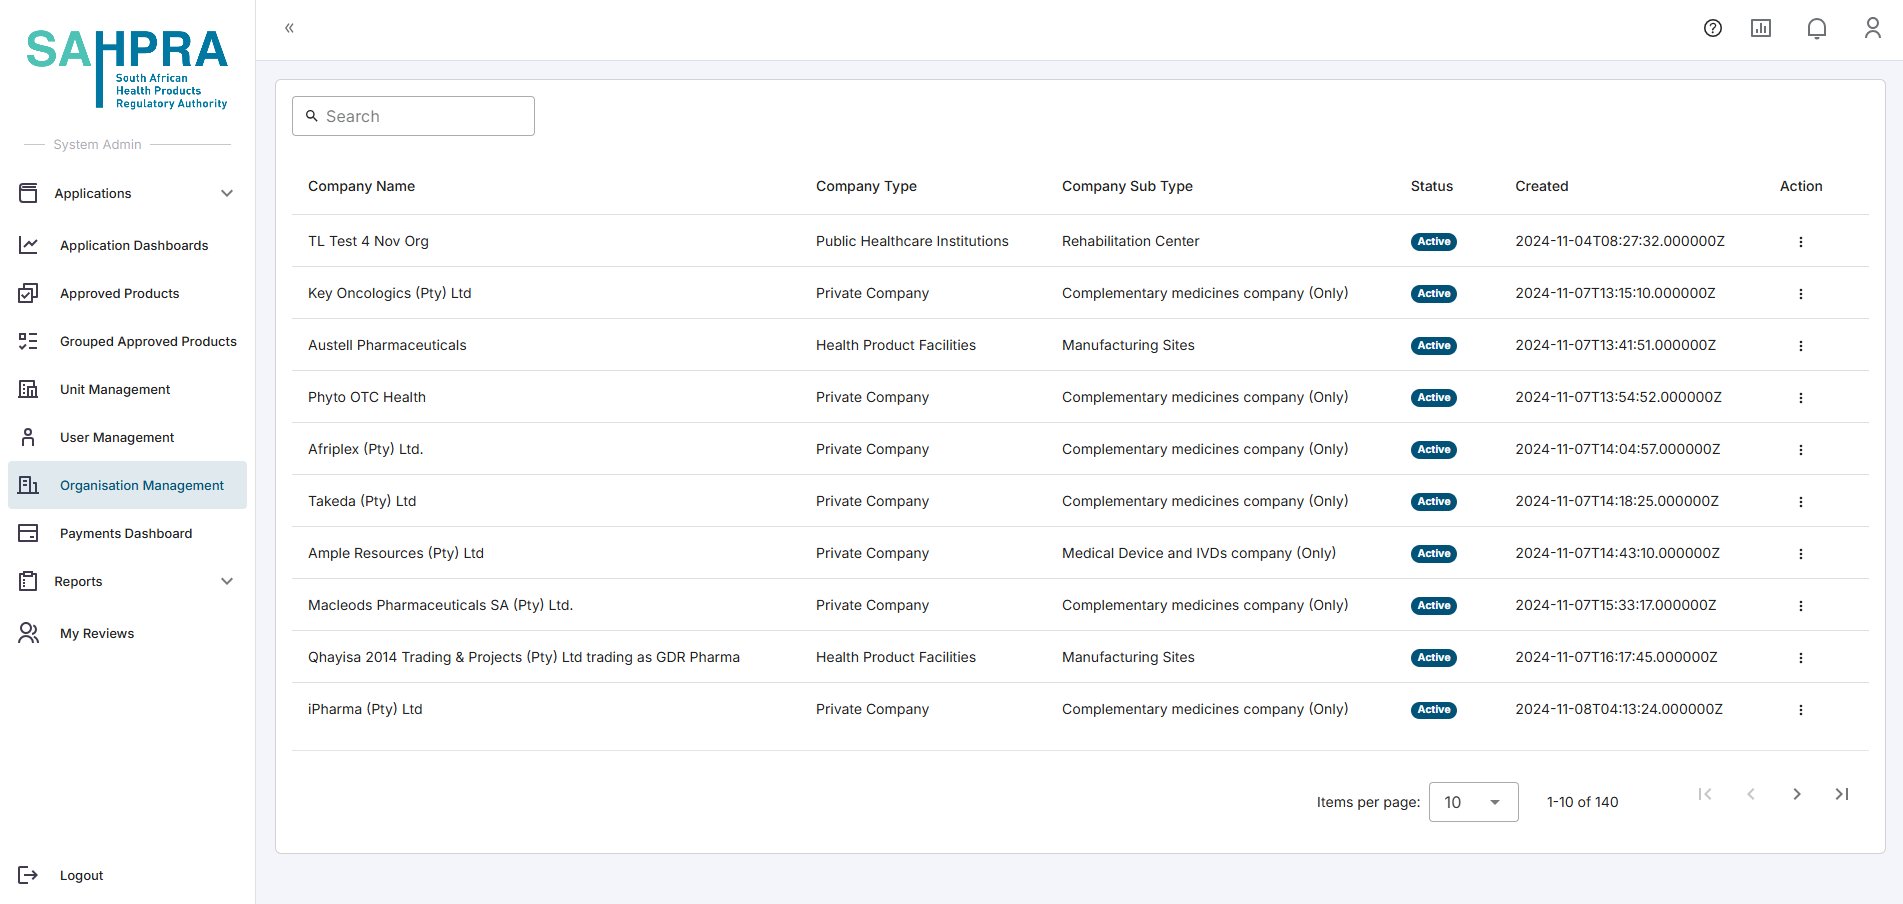Click the Approved Products icon
This screenshot has height=904, width=1903.
pyautogui.click(x=28, y=293)
